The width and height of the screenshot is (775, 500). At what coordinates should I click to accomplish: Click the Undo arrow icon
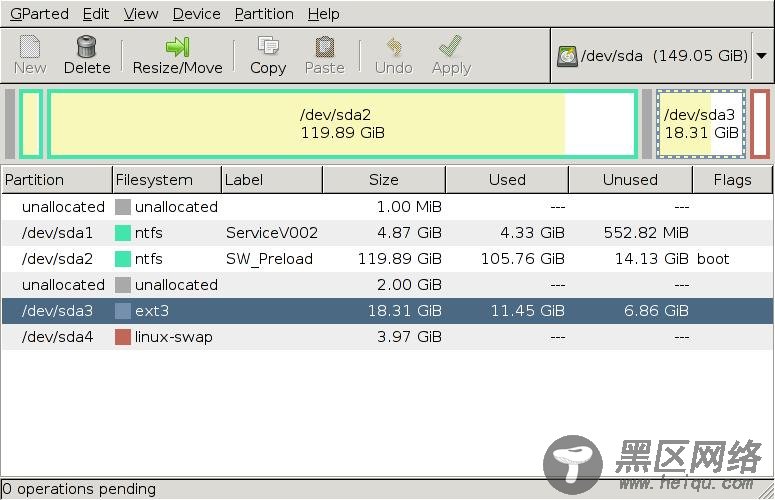[x=393, y=47]
